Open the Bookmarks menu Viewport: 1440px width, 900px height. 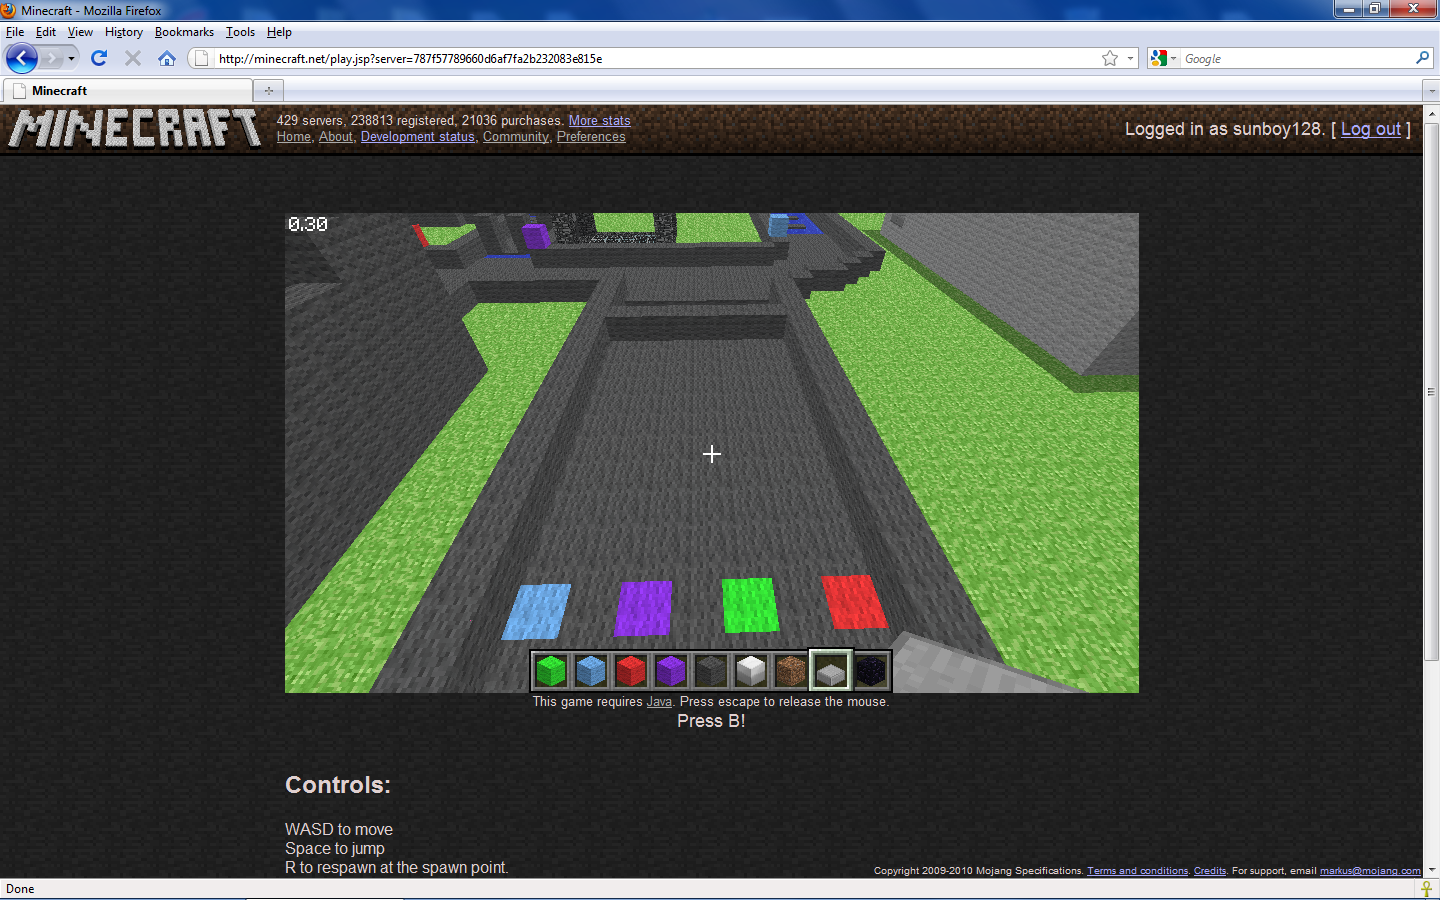184,32
